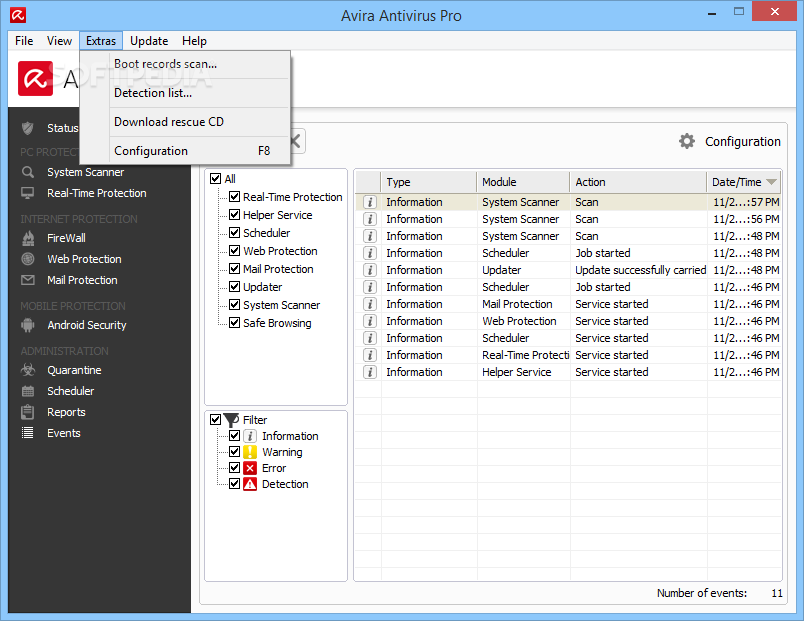Screen dimensions: 804x621
Task: Go to the System Scanner section
Action: point(86,172)
